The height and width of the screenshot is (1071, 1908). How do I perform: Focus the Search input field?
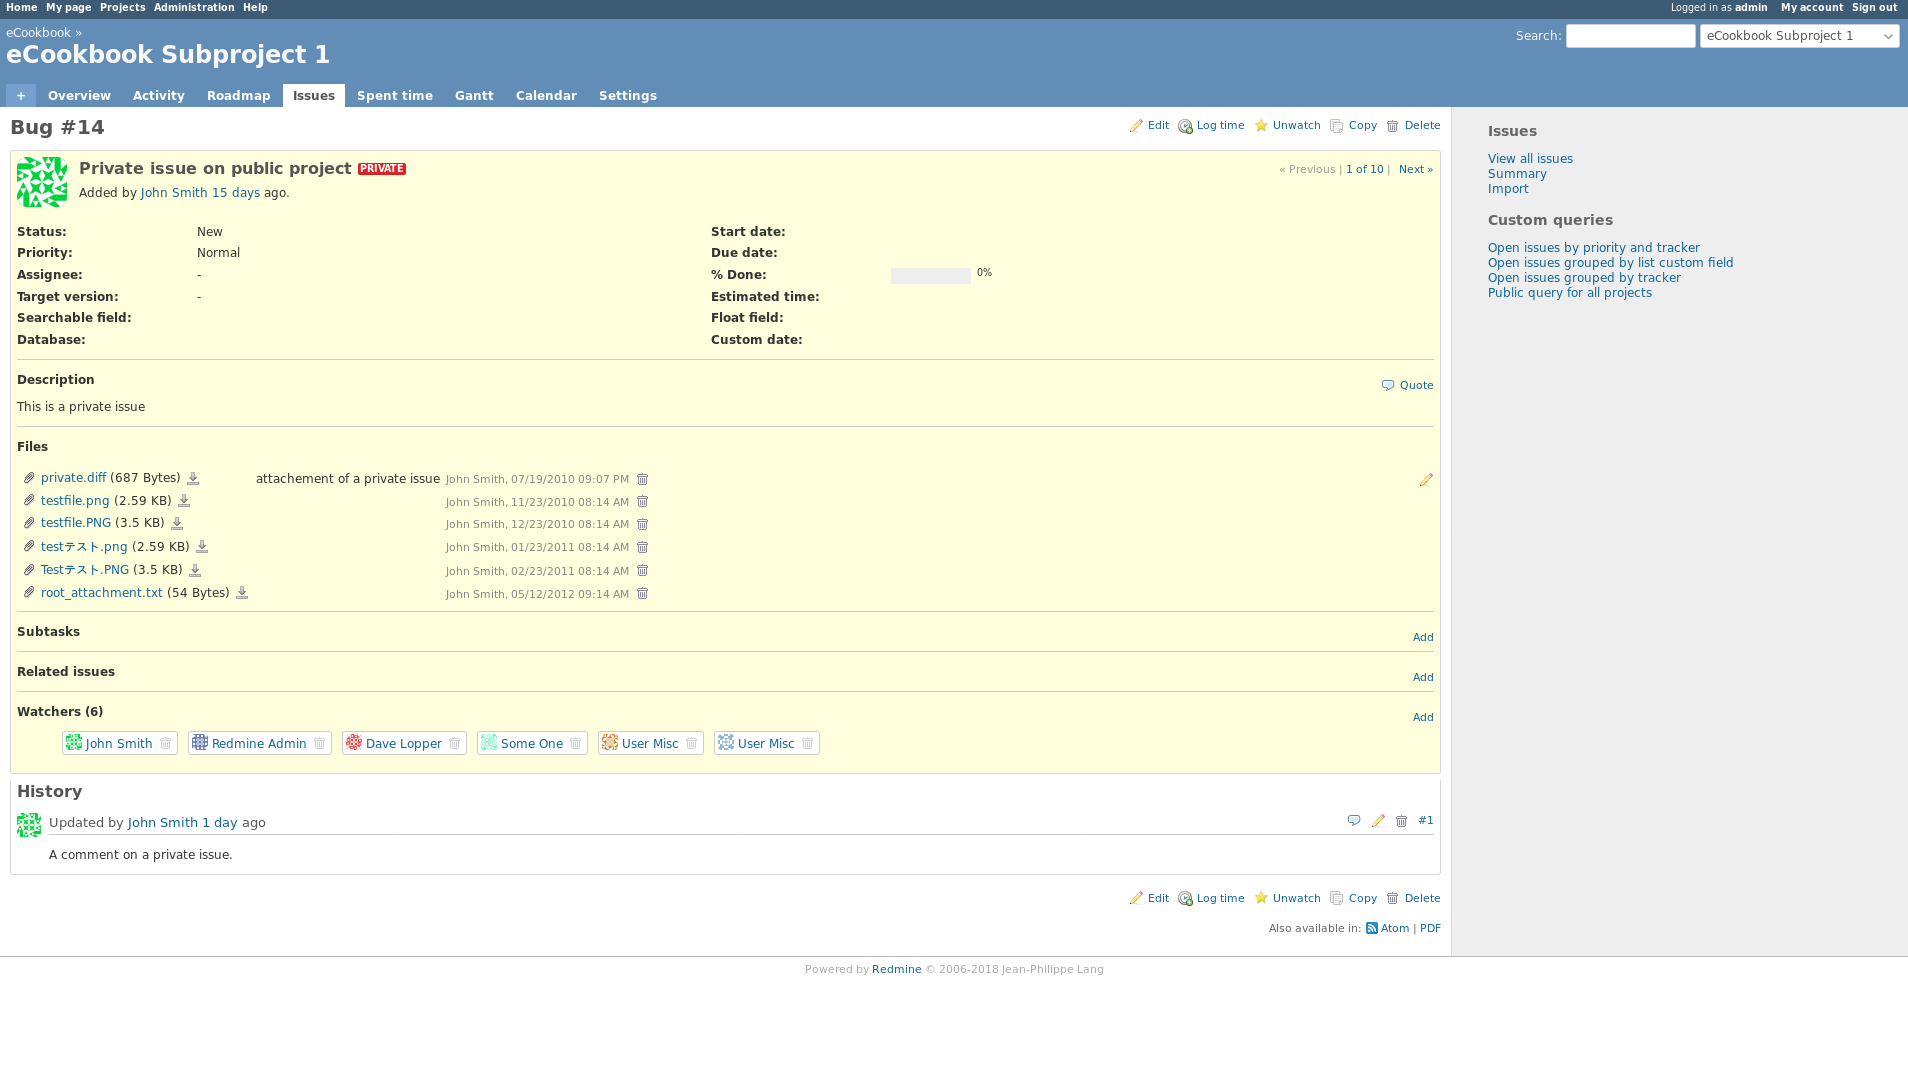1630,36
